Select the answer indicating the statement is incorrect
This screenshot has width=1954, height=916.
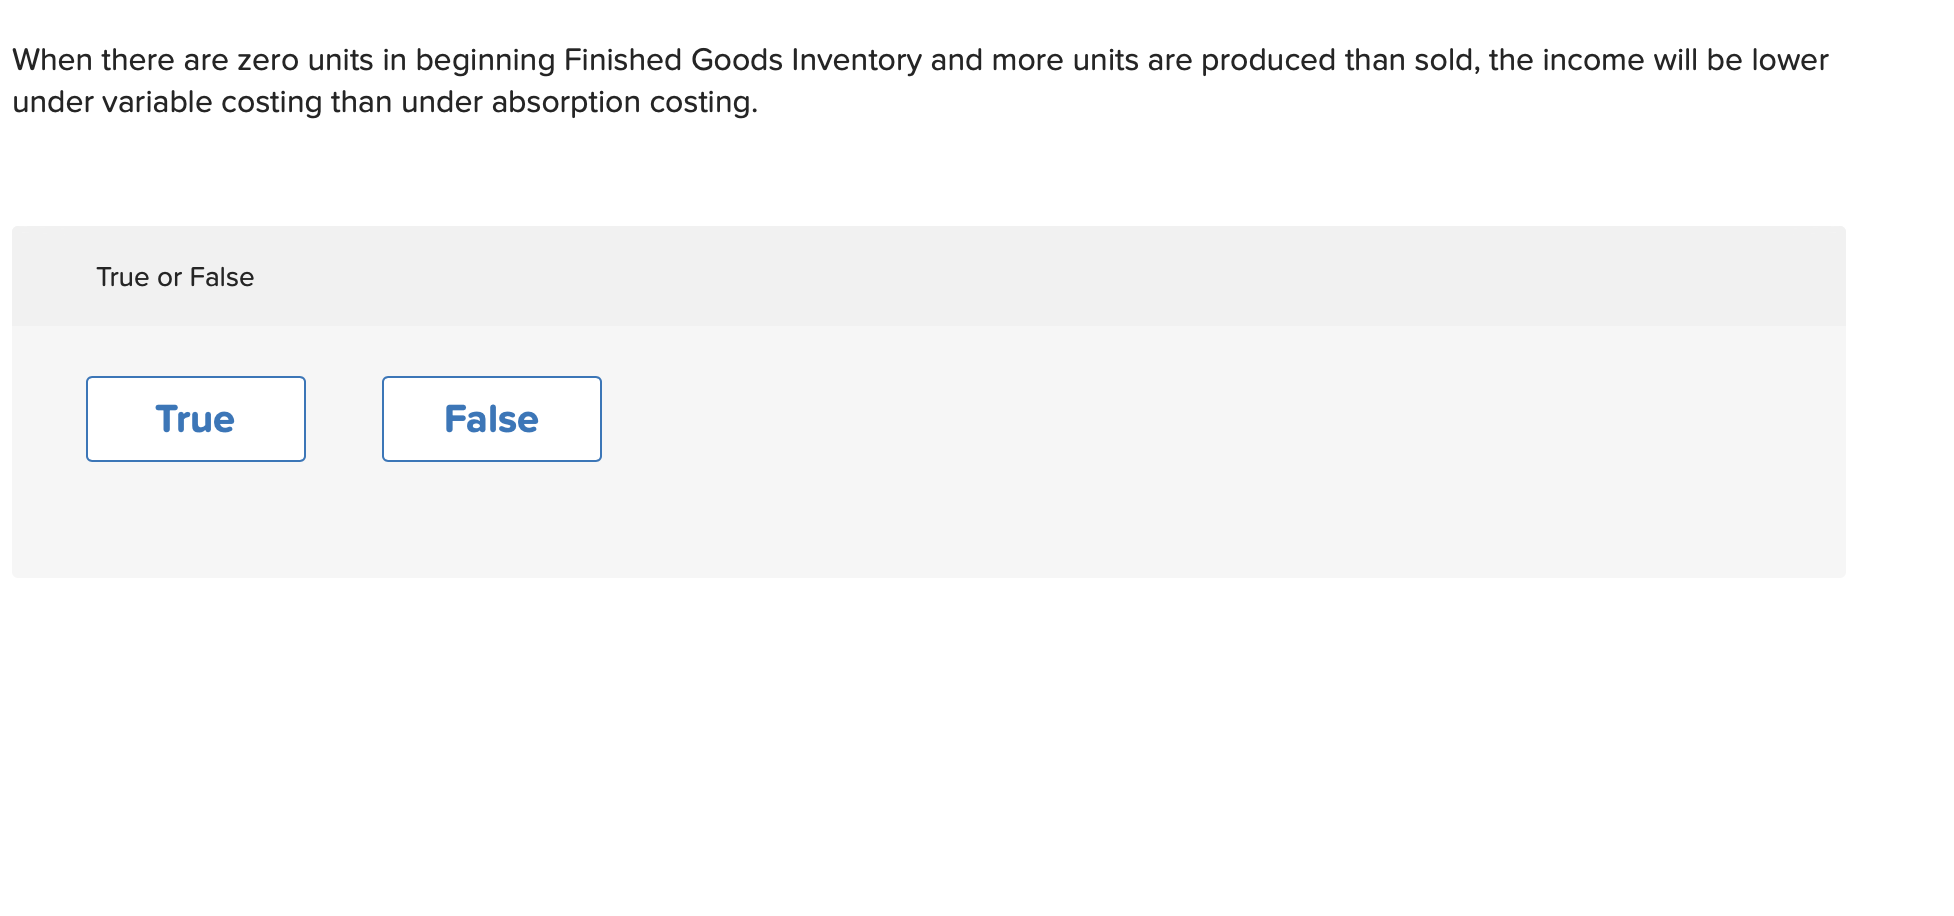[491, 418]
